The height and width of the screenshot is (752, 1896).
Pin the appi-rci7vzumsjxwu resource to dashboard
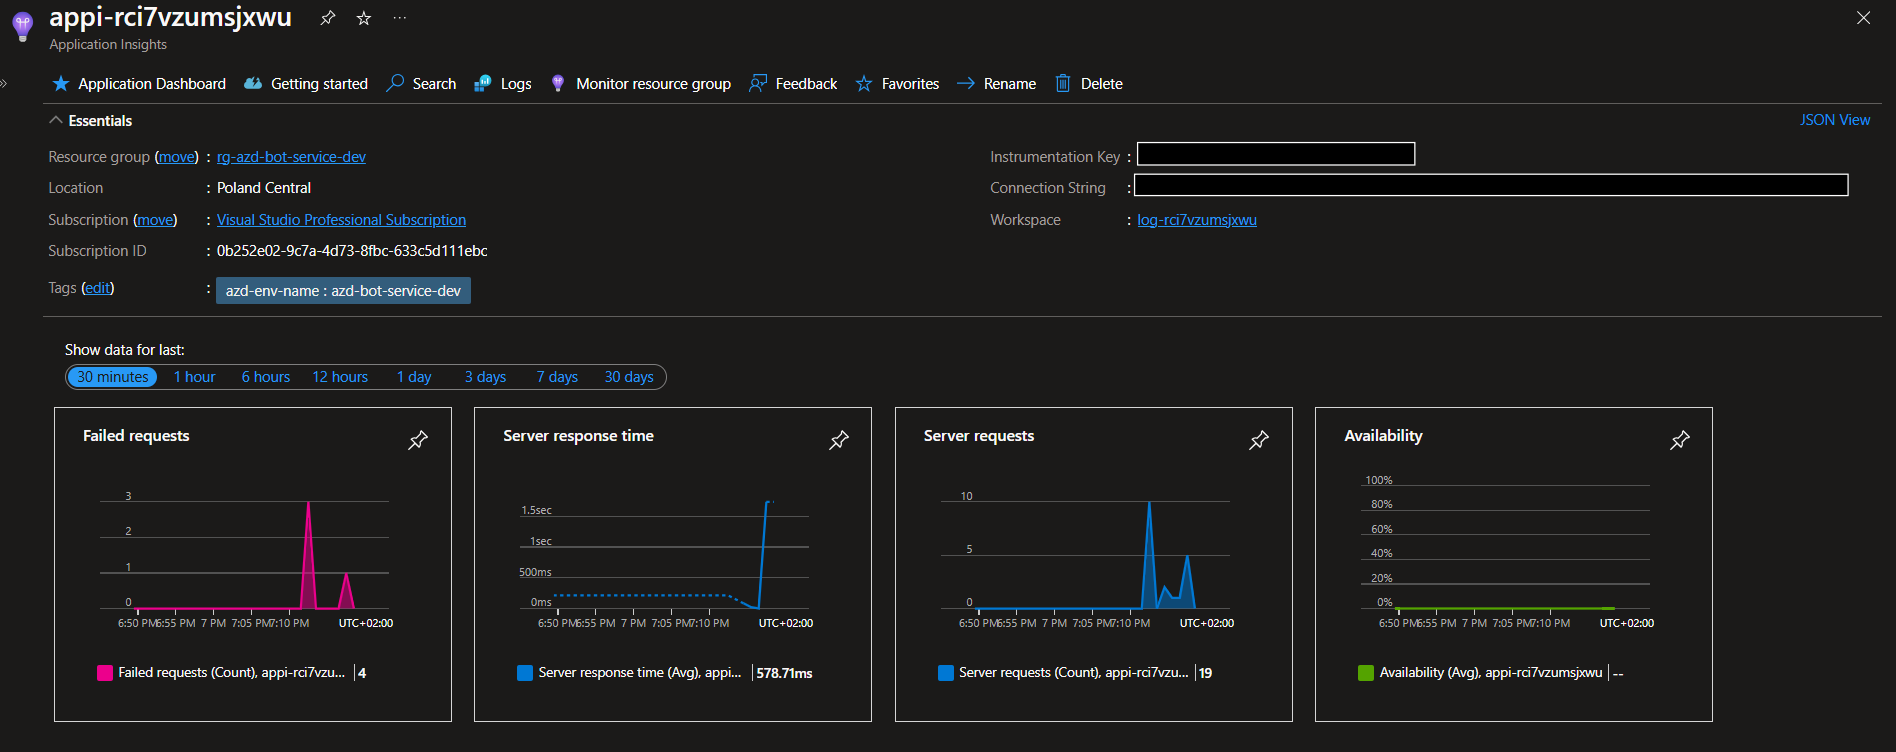(327, 18)
